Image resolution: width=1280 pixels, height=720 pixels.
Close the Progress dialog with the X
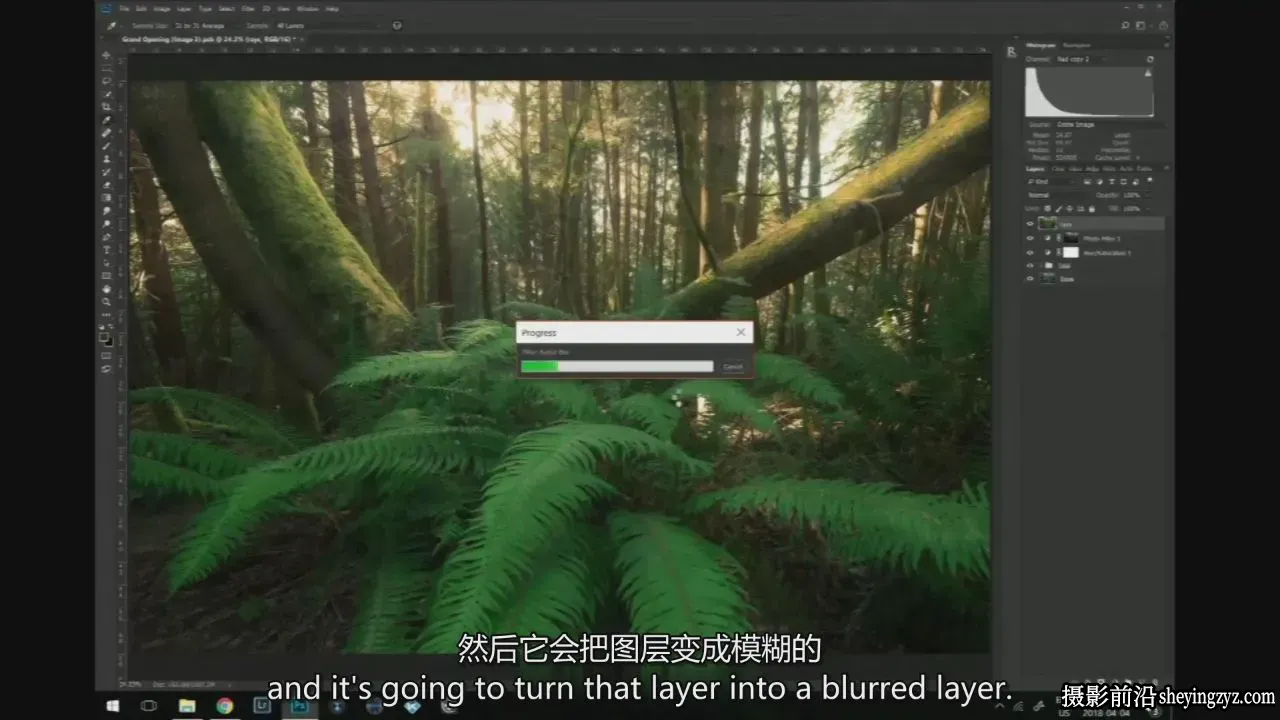tap(741, 332)
